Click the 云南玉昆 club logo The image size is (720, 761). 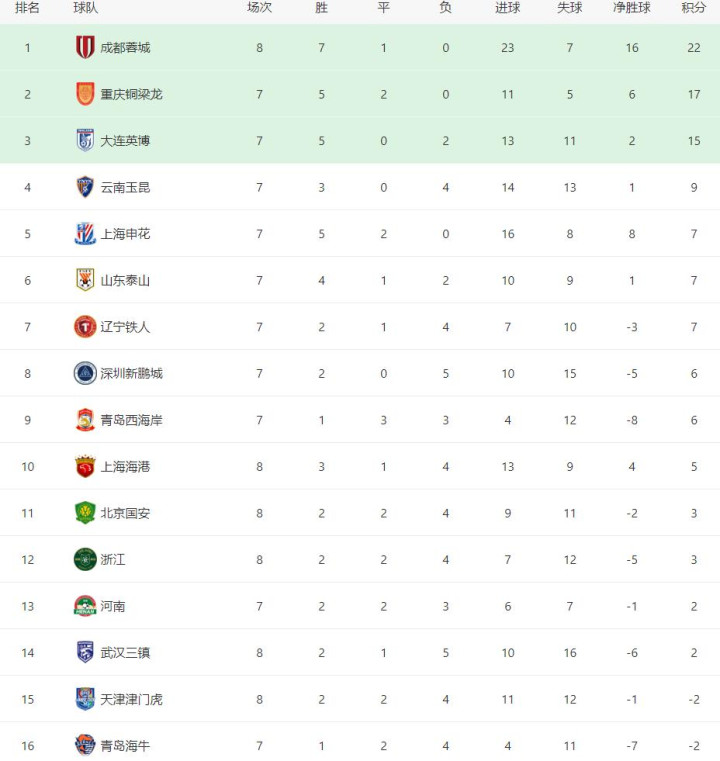[85, 187]
